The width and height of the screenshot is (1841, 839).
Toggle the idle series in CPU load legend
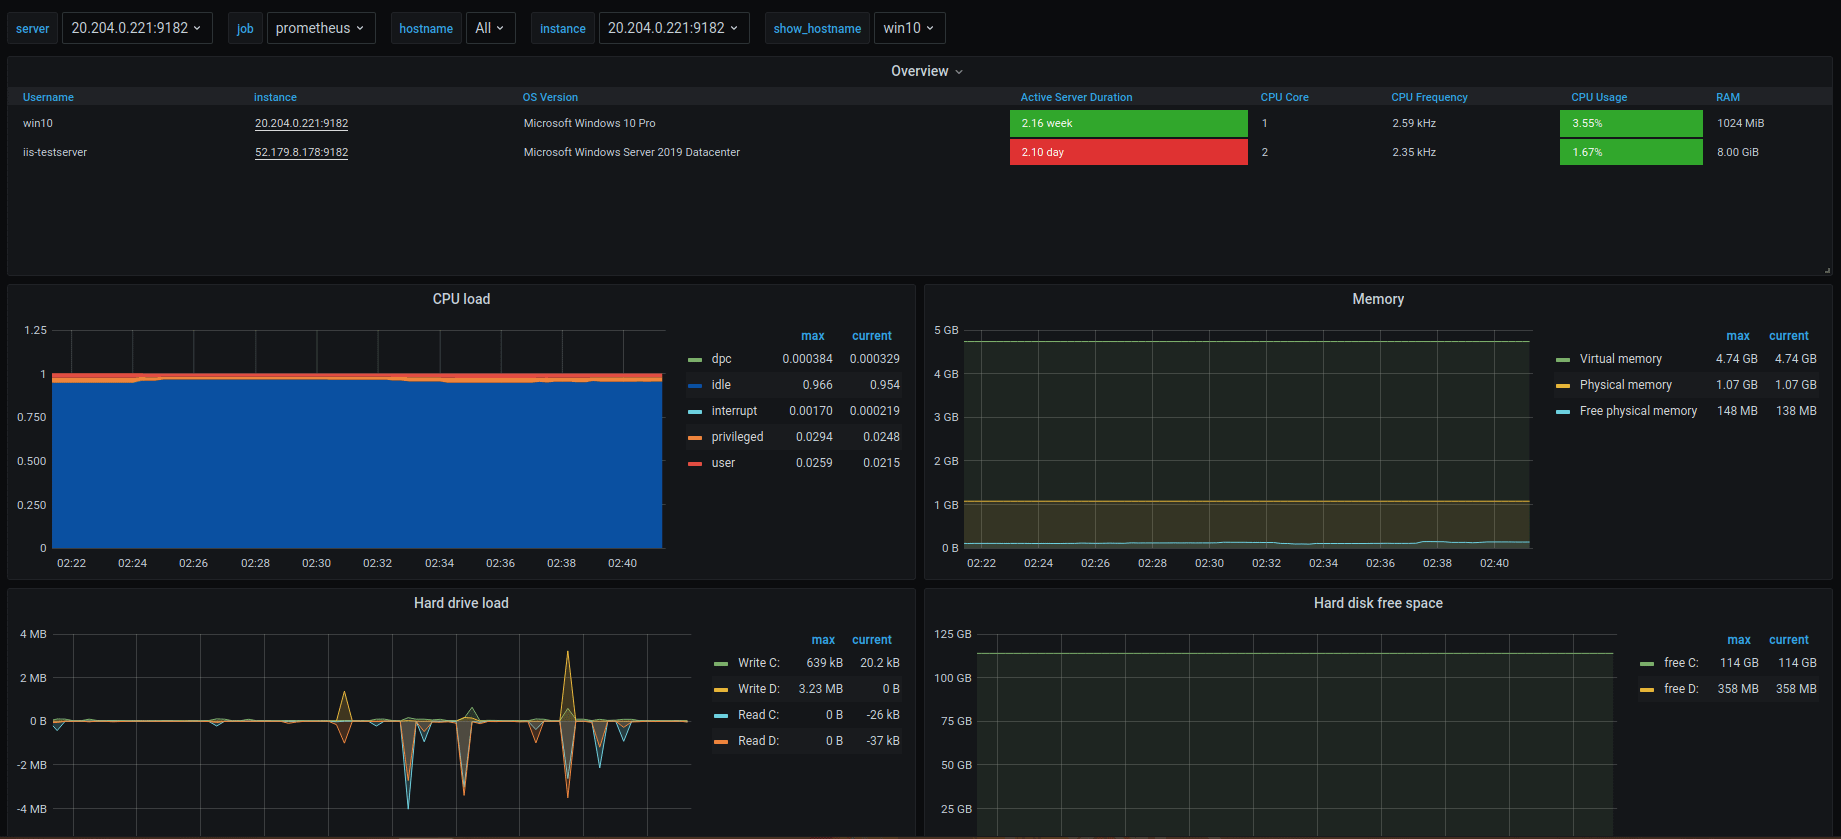[721, 385]
